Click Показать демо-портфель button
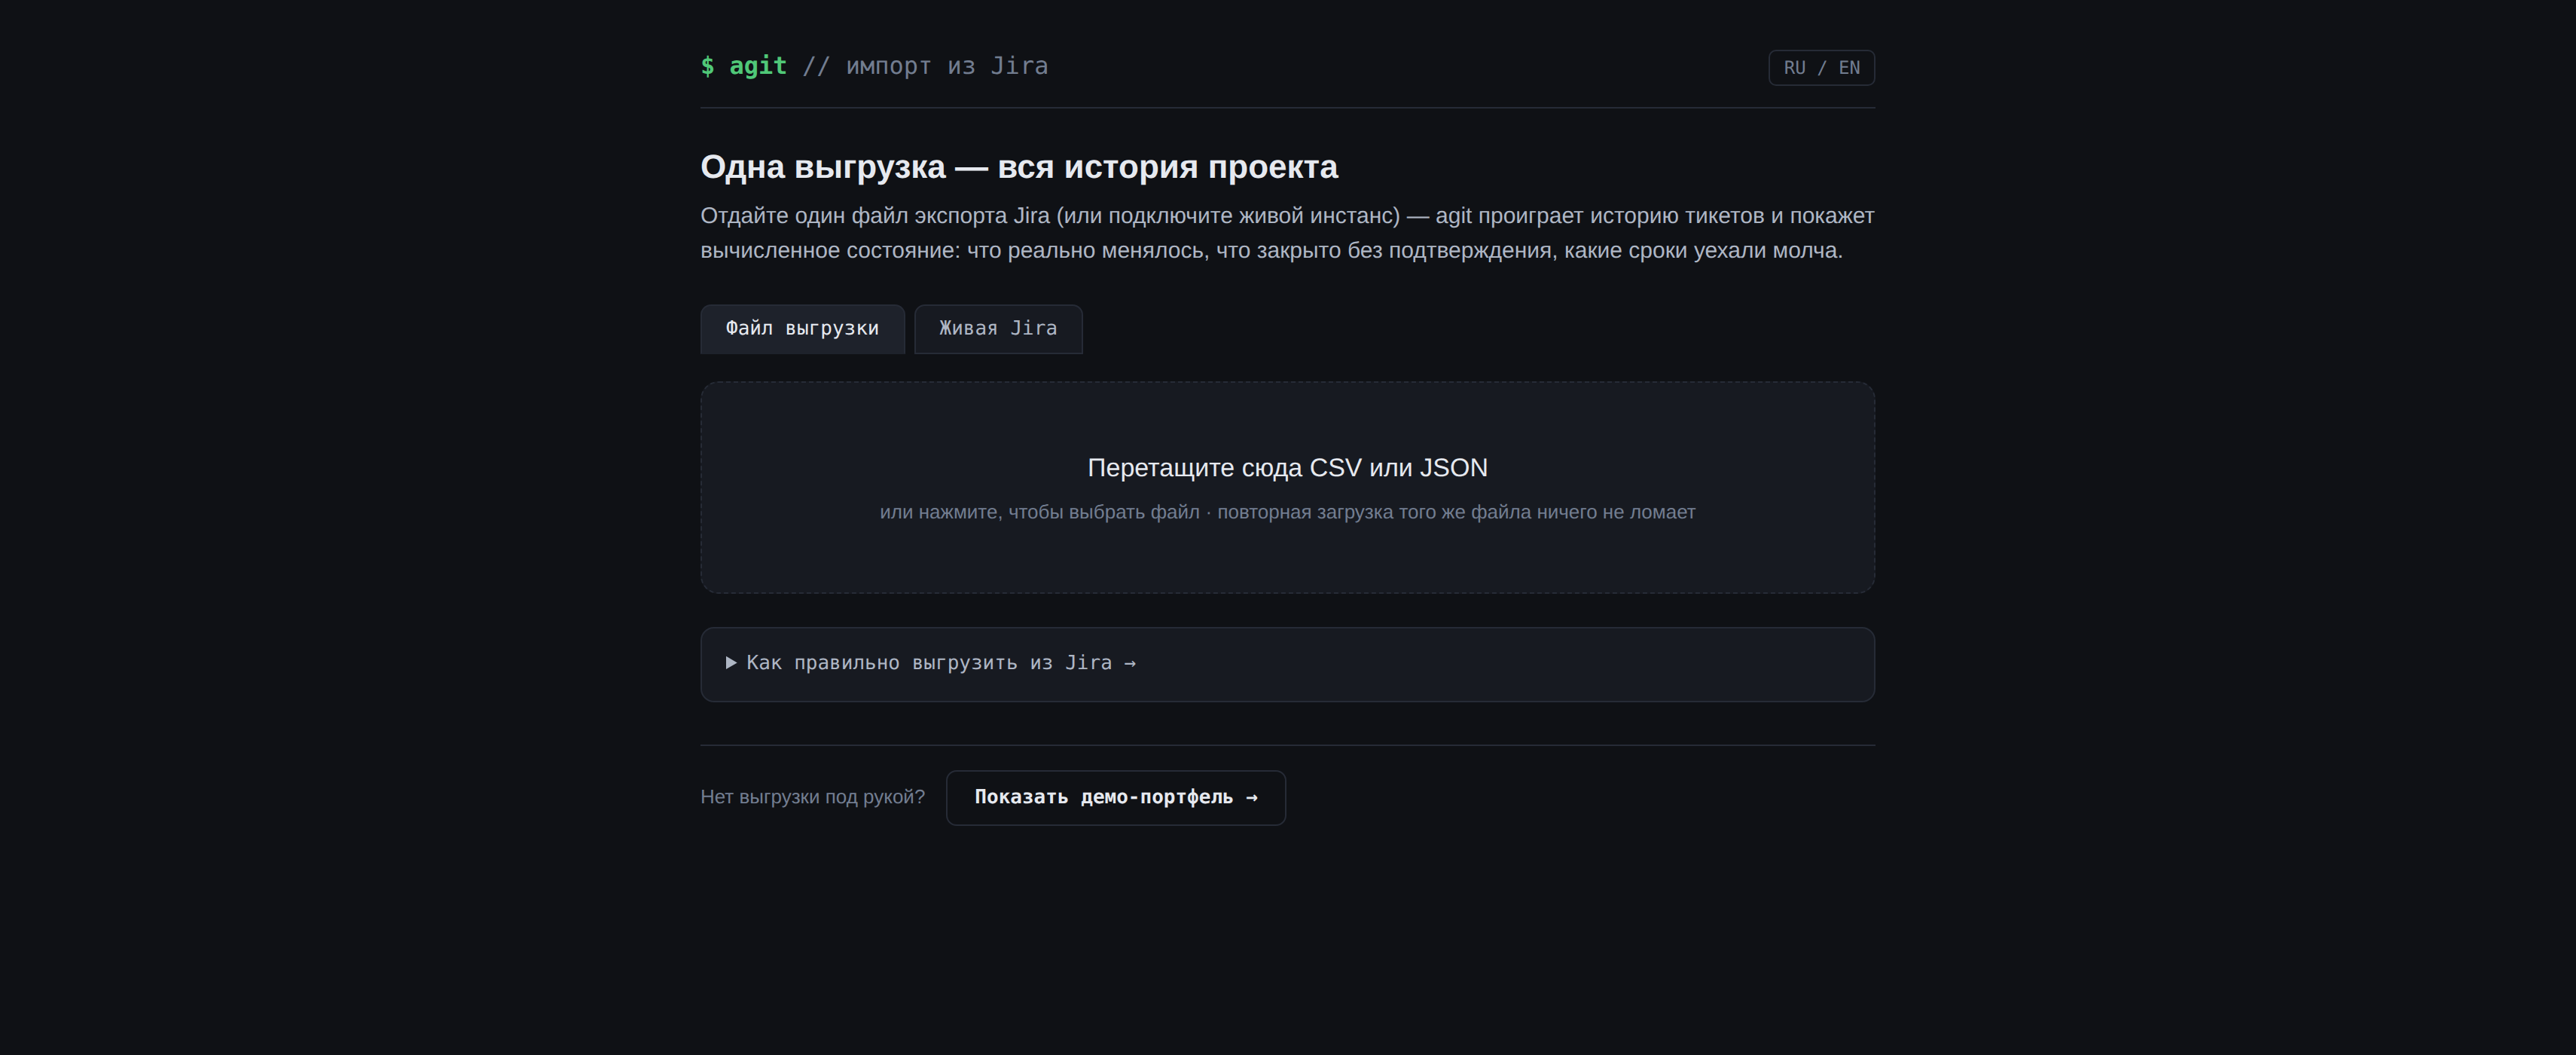The width and height of the screenshot is (2576, 1055). point(1116,797)
